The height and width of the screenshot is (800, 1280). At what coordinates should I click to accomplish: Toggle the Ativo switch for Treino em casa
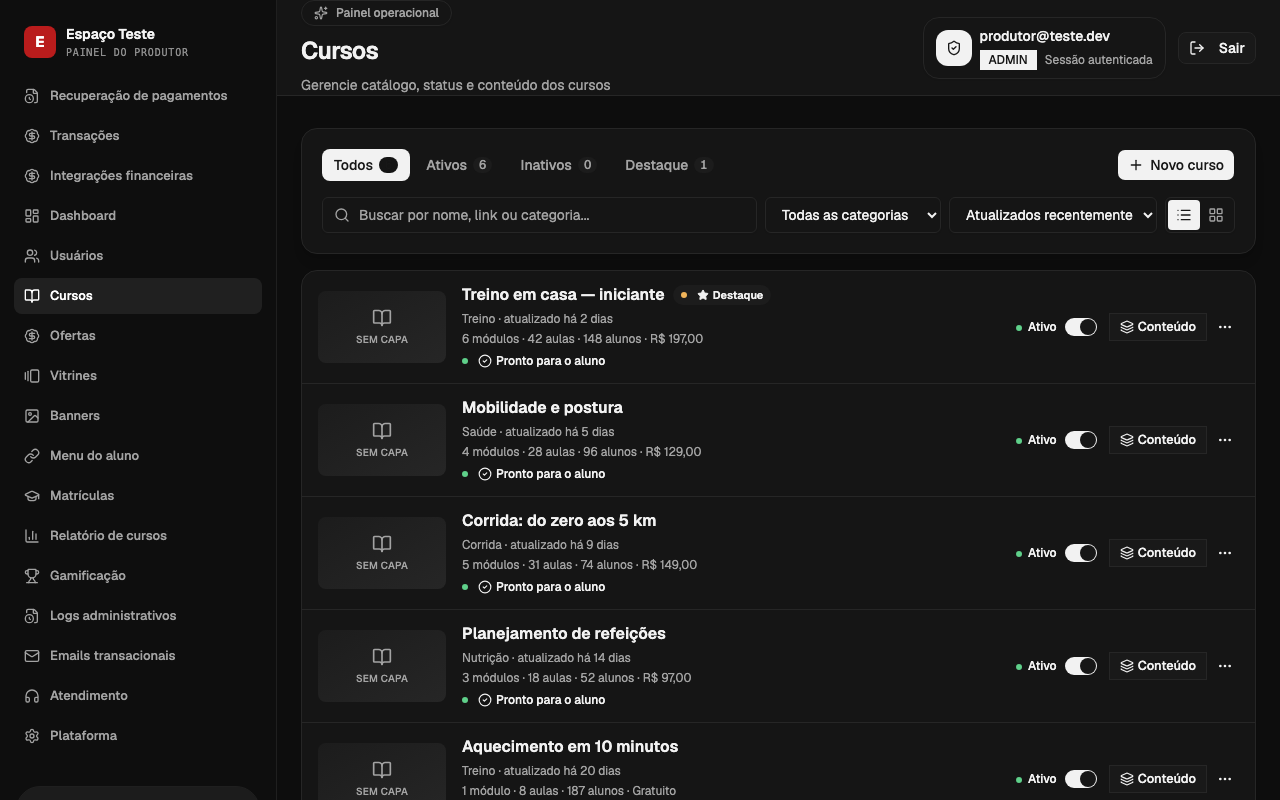coord(1081,327)
